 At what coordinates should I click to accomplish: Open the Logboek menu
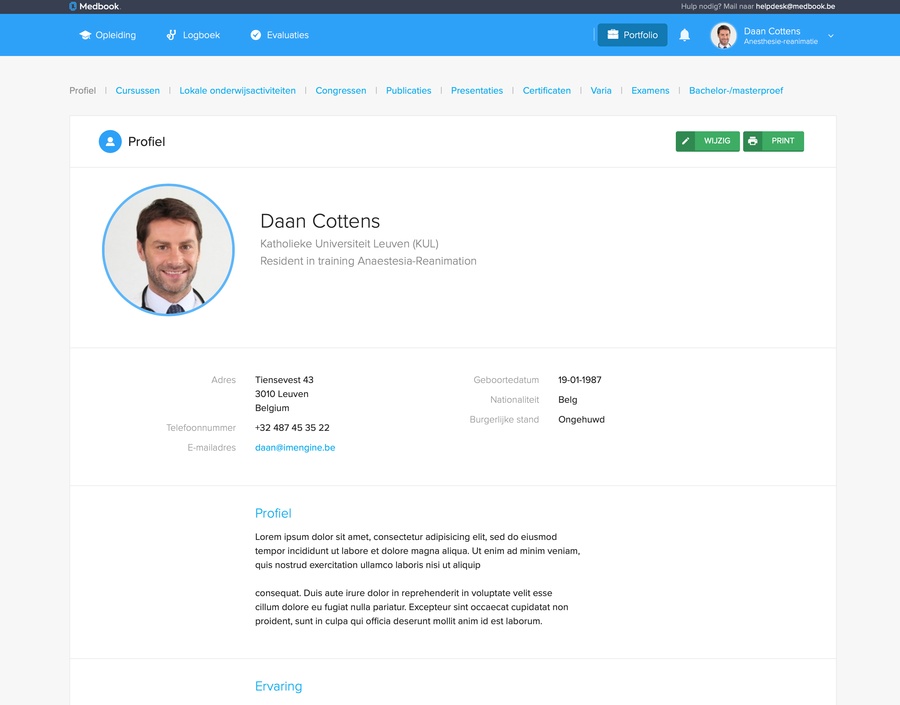pos(193,35)
